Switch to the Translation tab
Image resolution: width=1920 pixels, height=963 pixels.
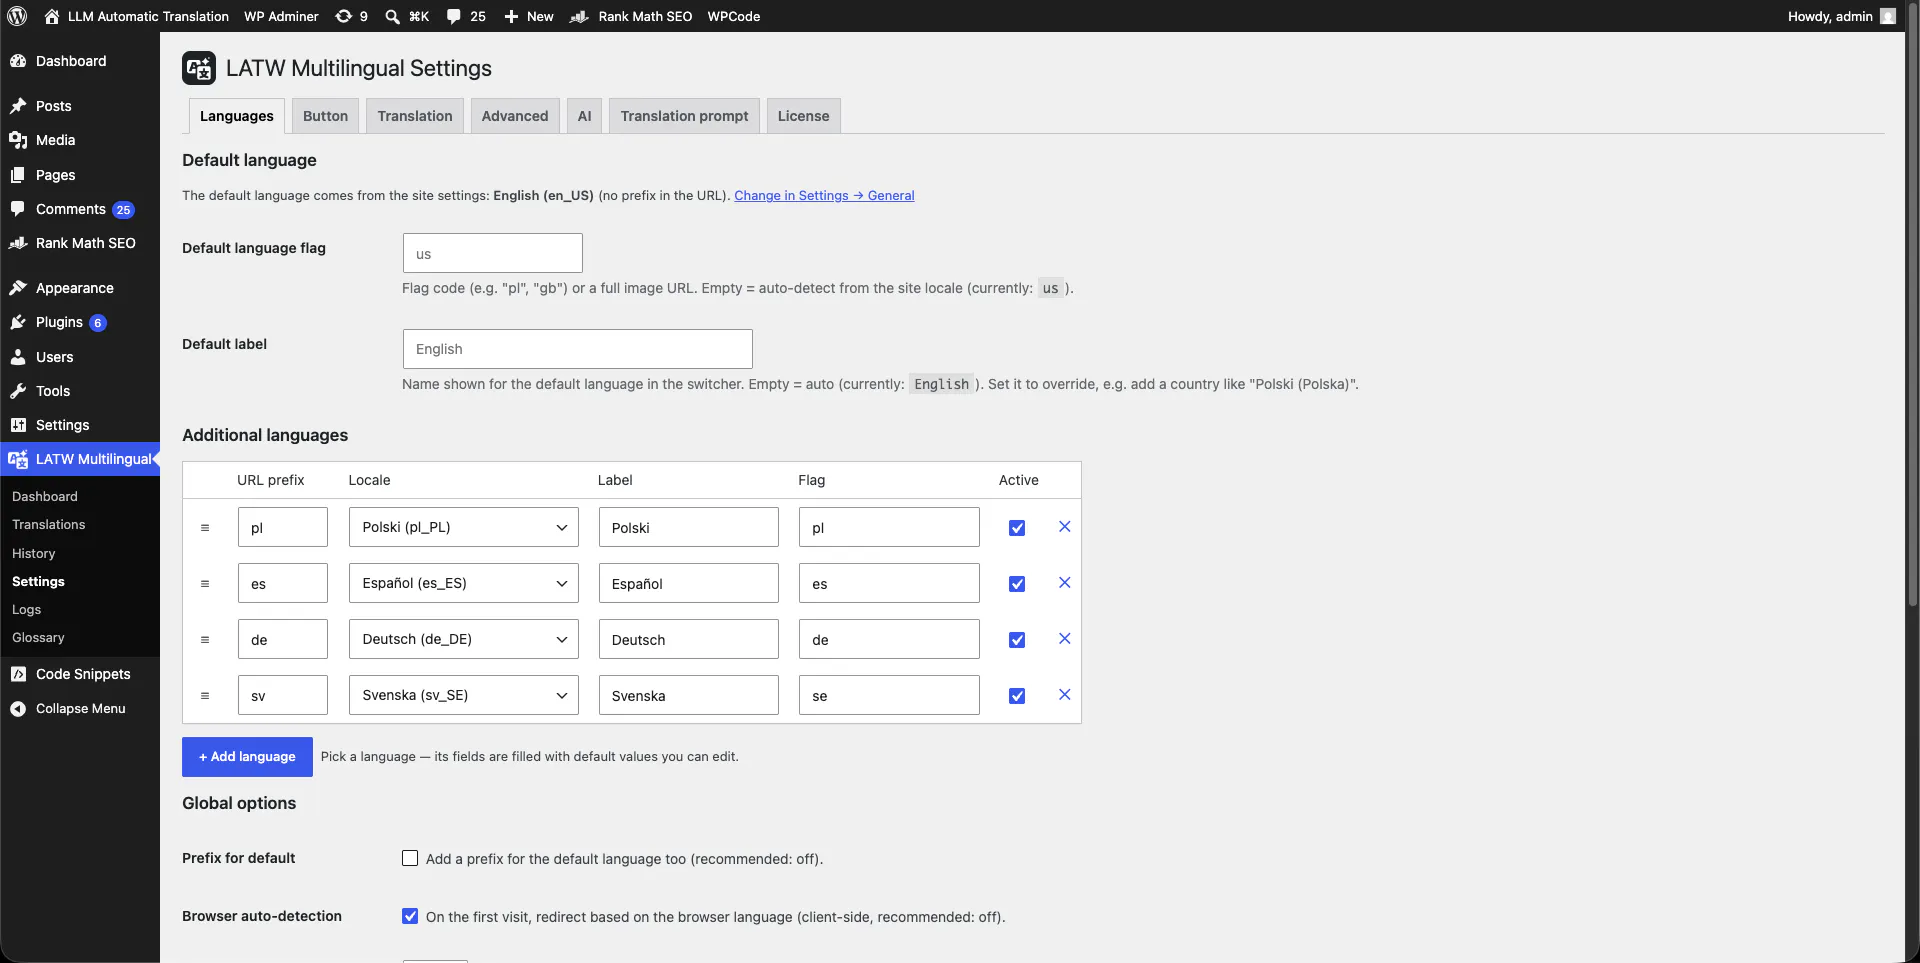coord(415,116)
